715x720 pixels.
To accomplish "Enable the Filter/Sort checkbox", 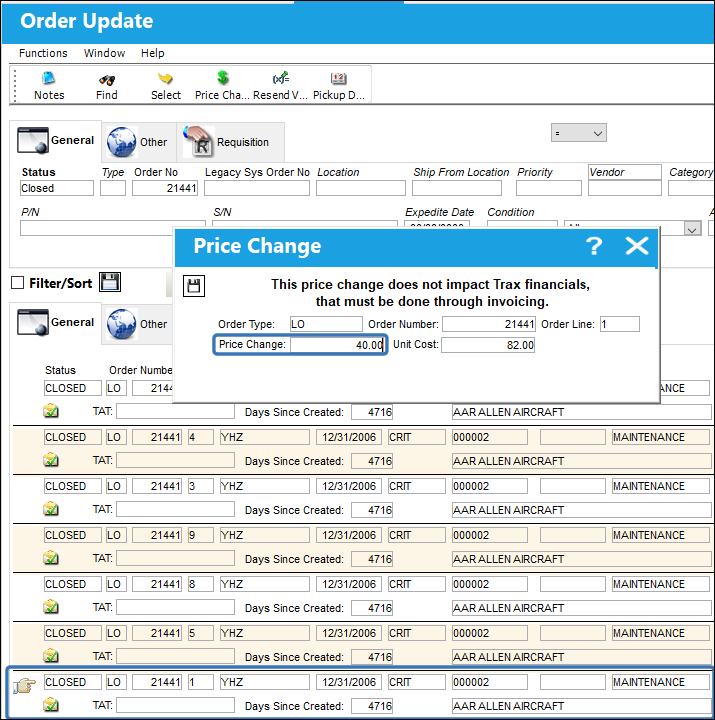I will tap(17, 283).
